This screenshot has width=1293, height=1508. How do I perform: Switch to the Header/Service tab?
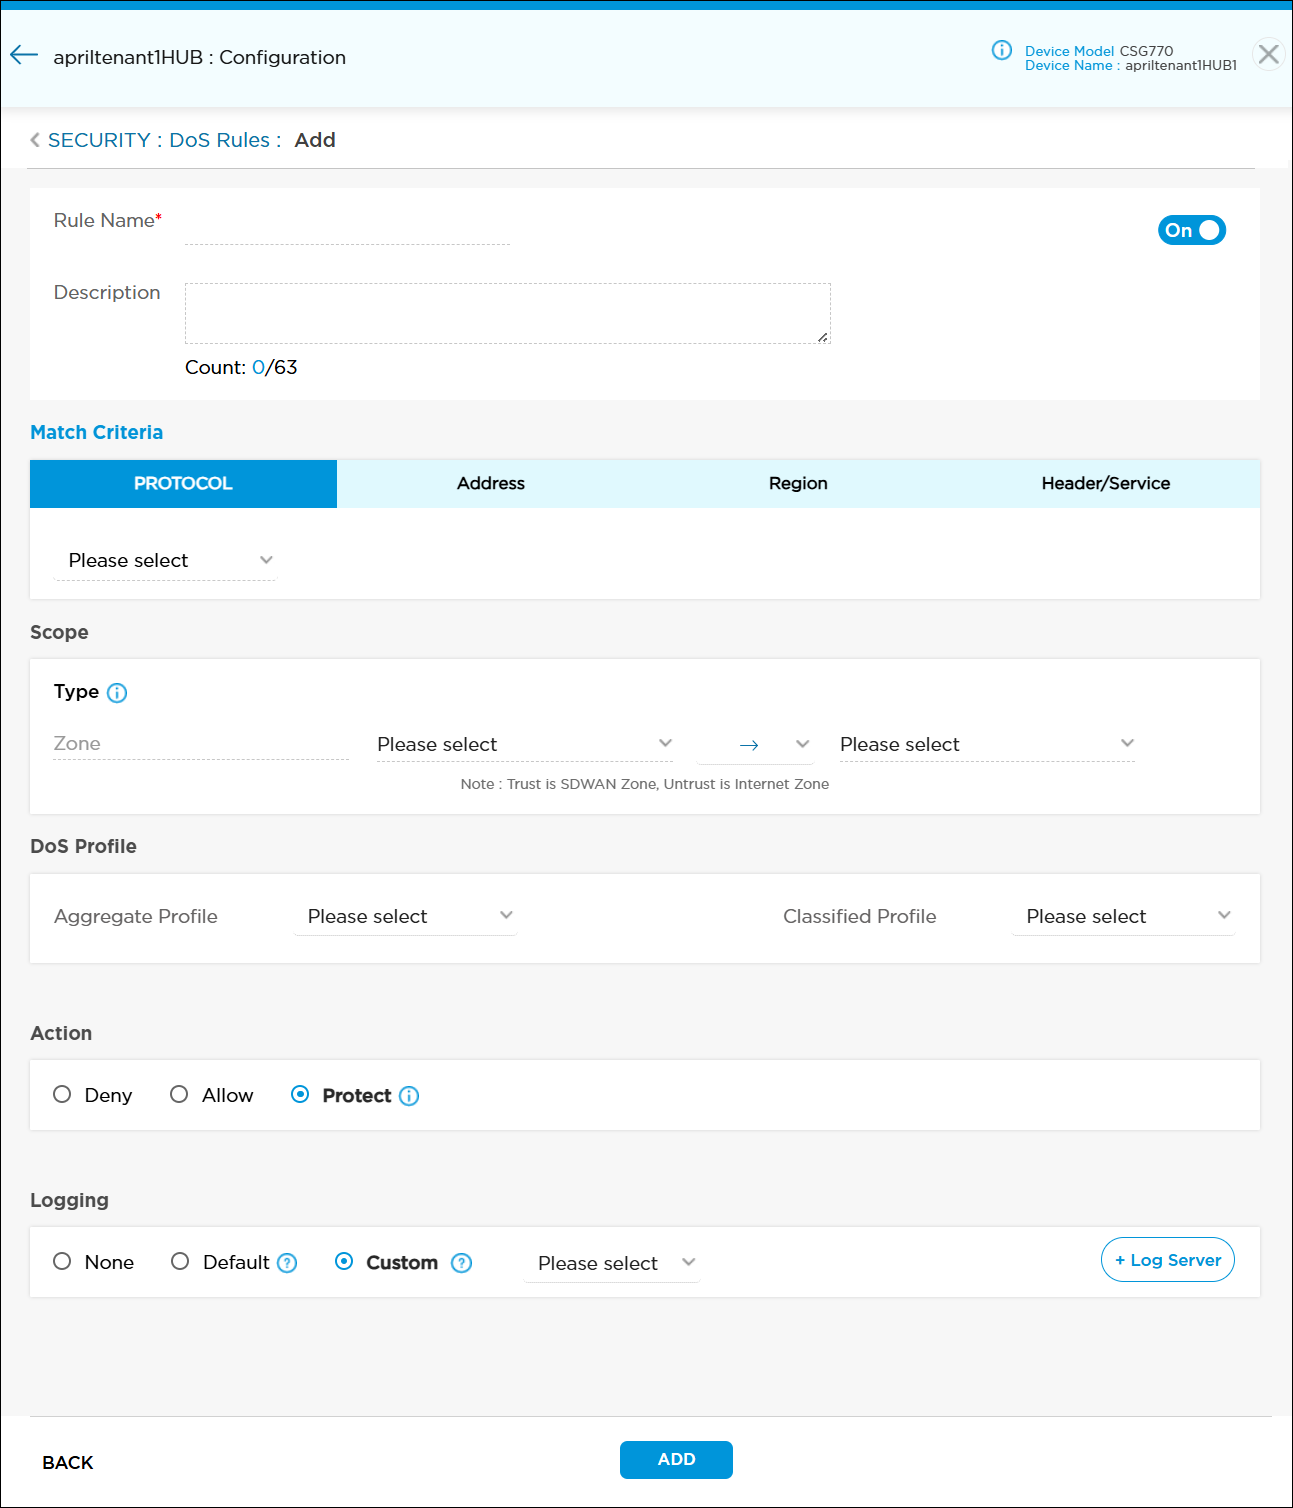pyautogui.click(x=1105, y=484)
